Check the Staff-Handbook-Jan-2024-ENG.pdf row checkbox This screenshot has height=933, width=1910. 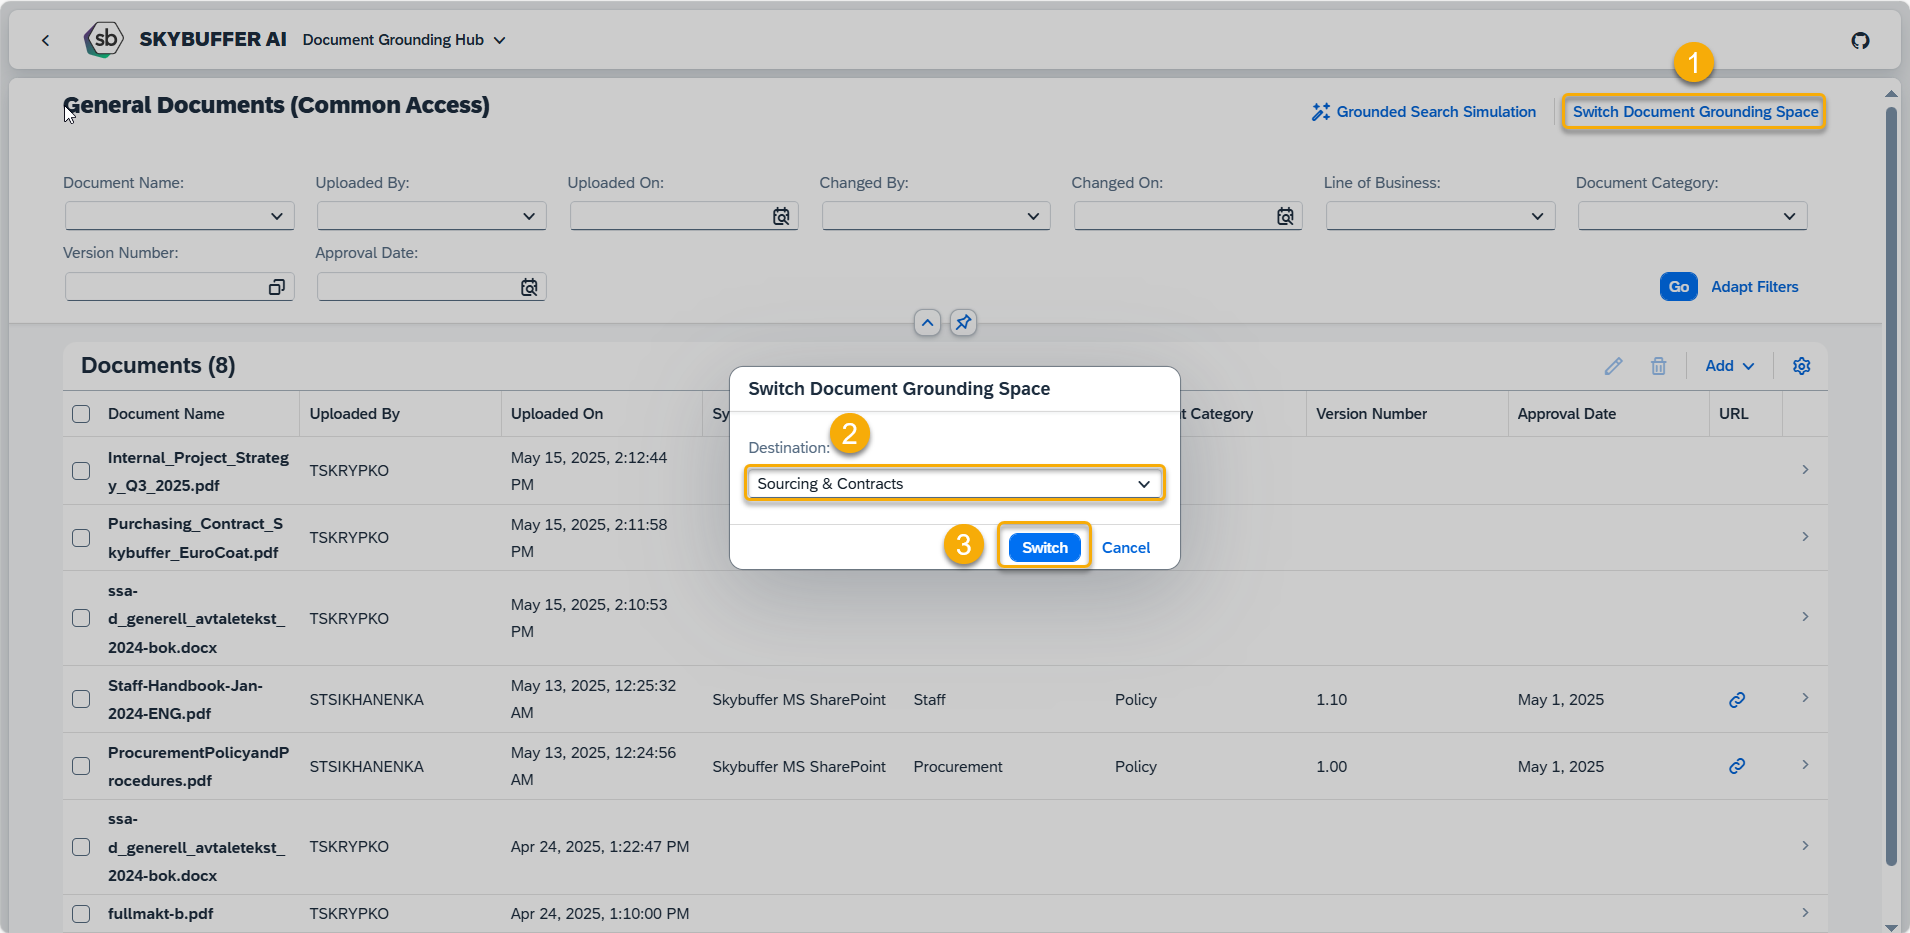pos(81,699)
